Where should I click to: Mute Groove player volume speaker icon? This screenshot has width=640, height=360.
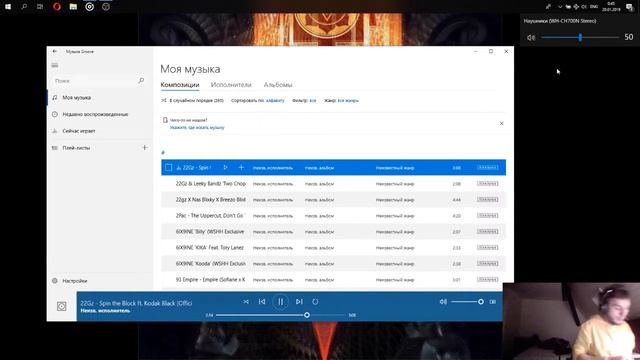pyautogui.click(x=443, y=302)
